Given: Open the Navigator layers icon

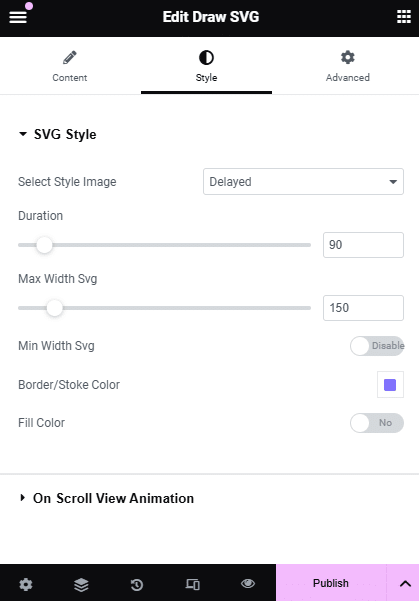Looking at the screenshot, I should [81, 584].
